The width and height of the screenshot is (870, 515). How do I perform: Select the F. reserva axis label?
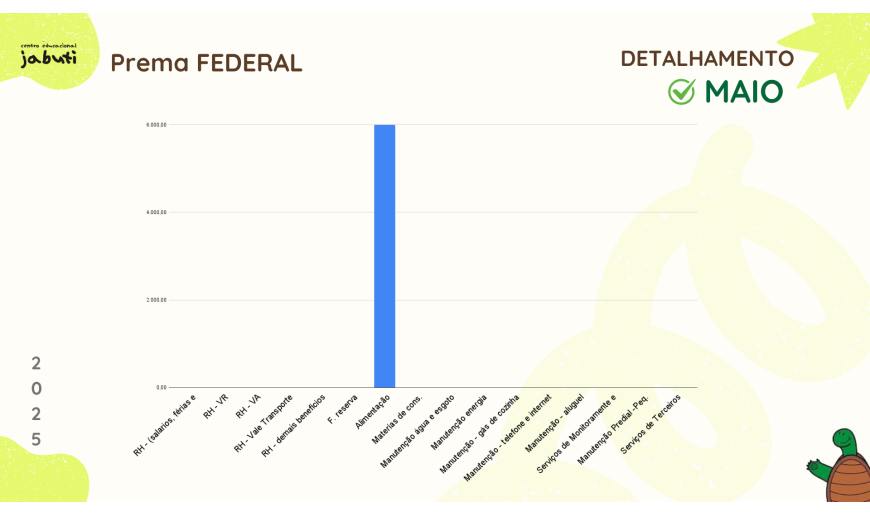(343, 408)
